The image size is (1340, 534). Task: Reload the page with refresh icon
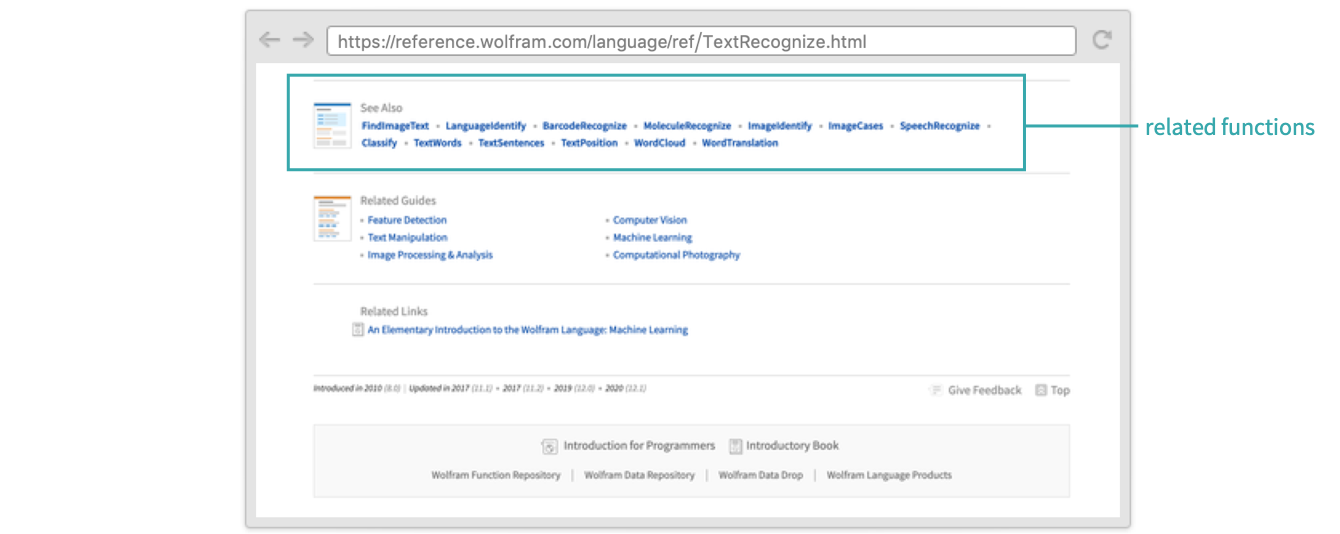coord(1102,40)
